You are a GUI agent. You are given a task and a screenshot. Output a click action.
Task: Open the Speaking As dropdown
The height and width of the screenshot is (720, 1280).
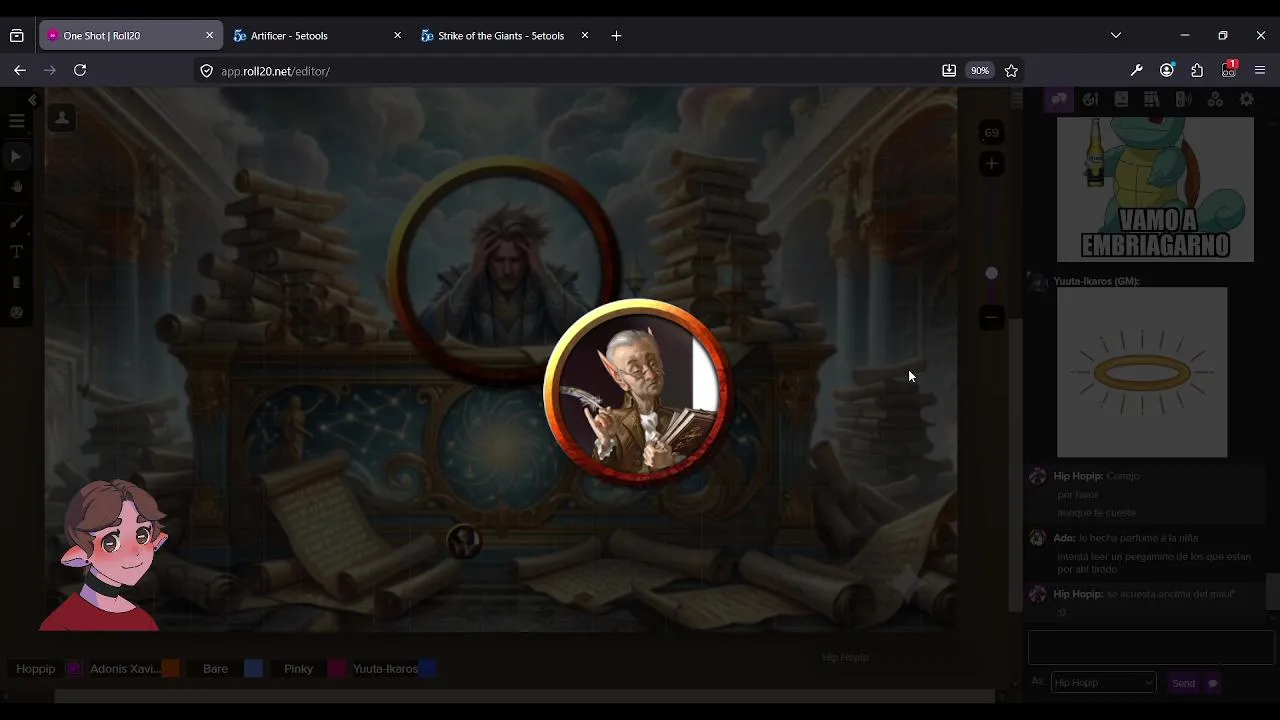tap(1103, 683)
